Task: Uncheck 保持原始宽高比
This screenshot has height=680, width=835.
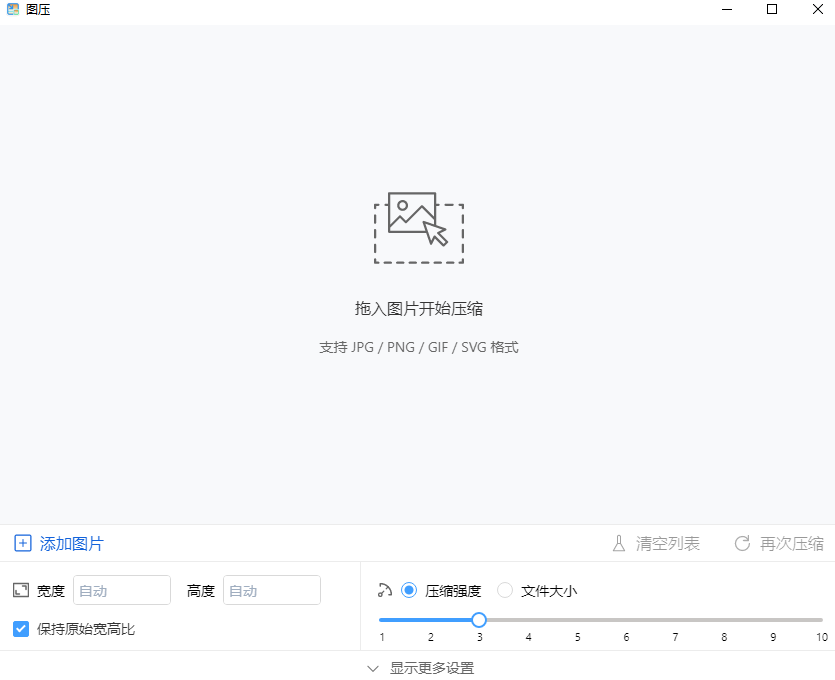Action: click(20, 628)
